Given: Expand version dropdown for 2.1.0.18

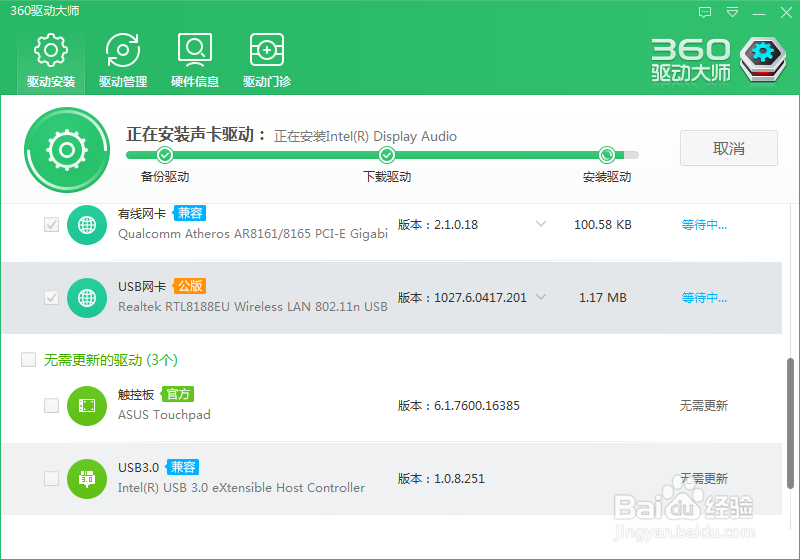Looking at the screenshot, I should [541, 224].
